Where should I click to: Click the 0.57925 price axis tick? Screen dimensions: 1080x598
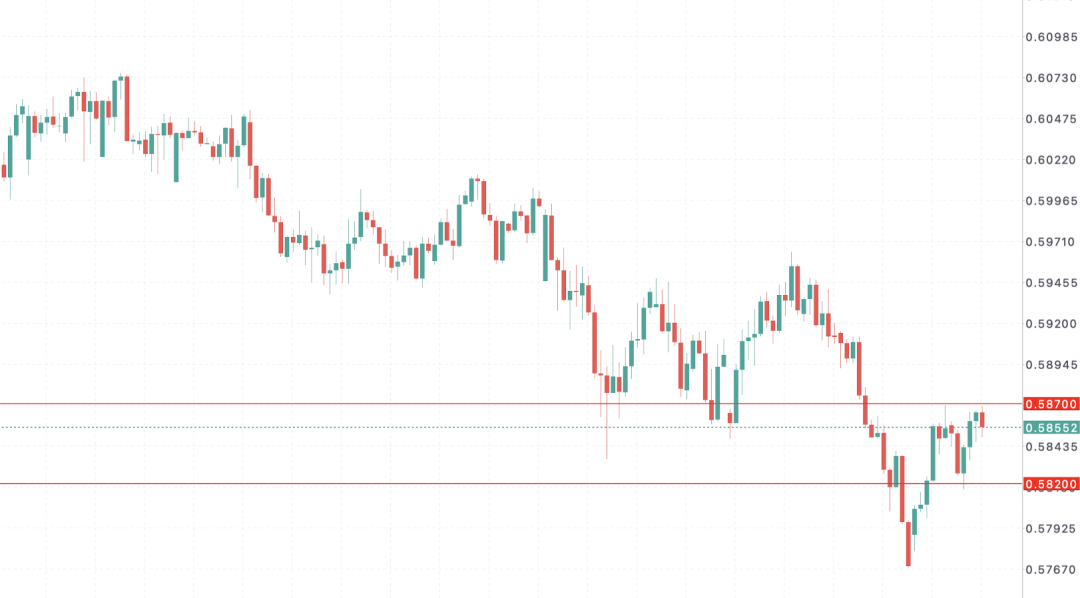pos(1051,528)
